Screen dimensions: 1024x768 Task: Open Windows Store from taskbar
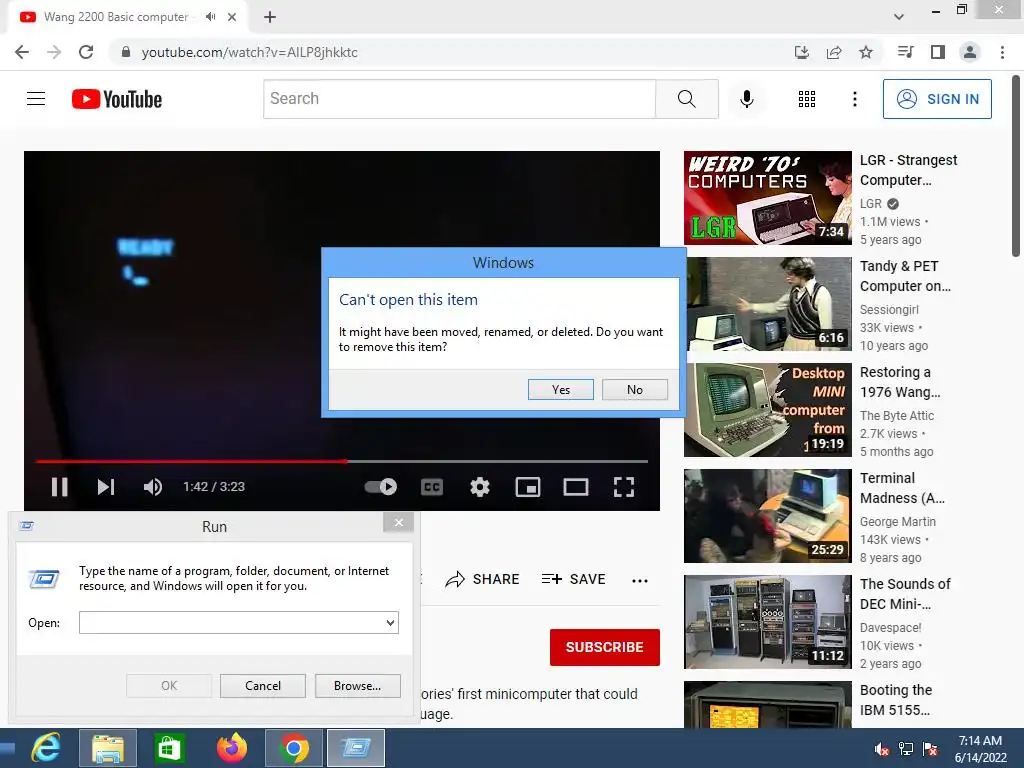(169, 748)
